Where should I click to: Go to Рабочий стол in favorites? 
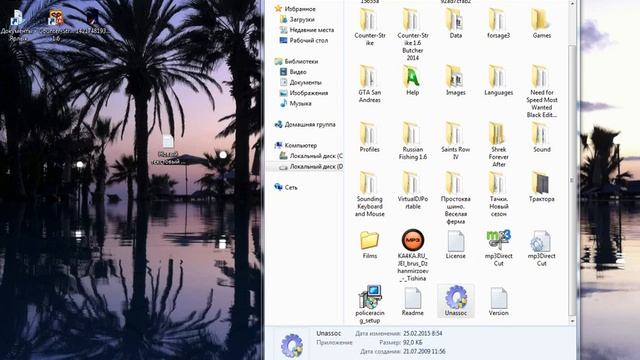(x=309, y=40)
